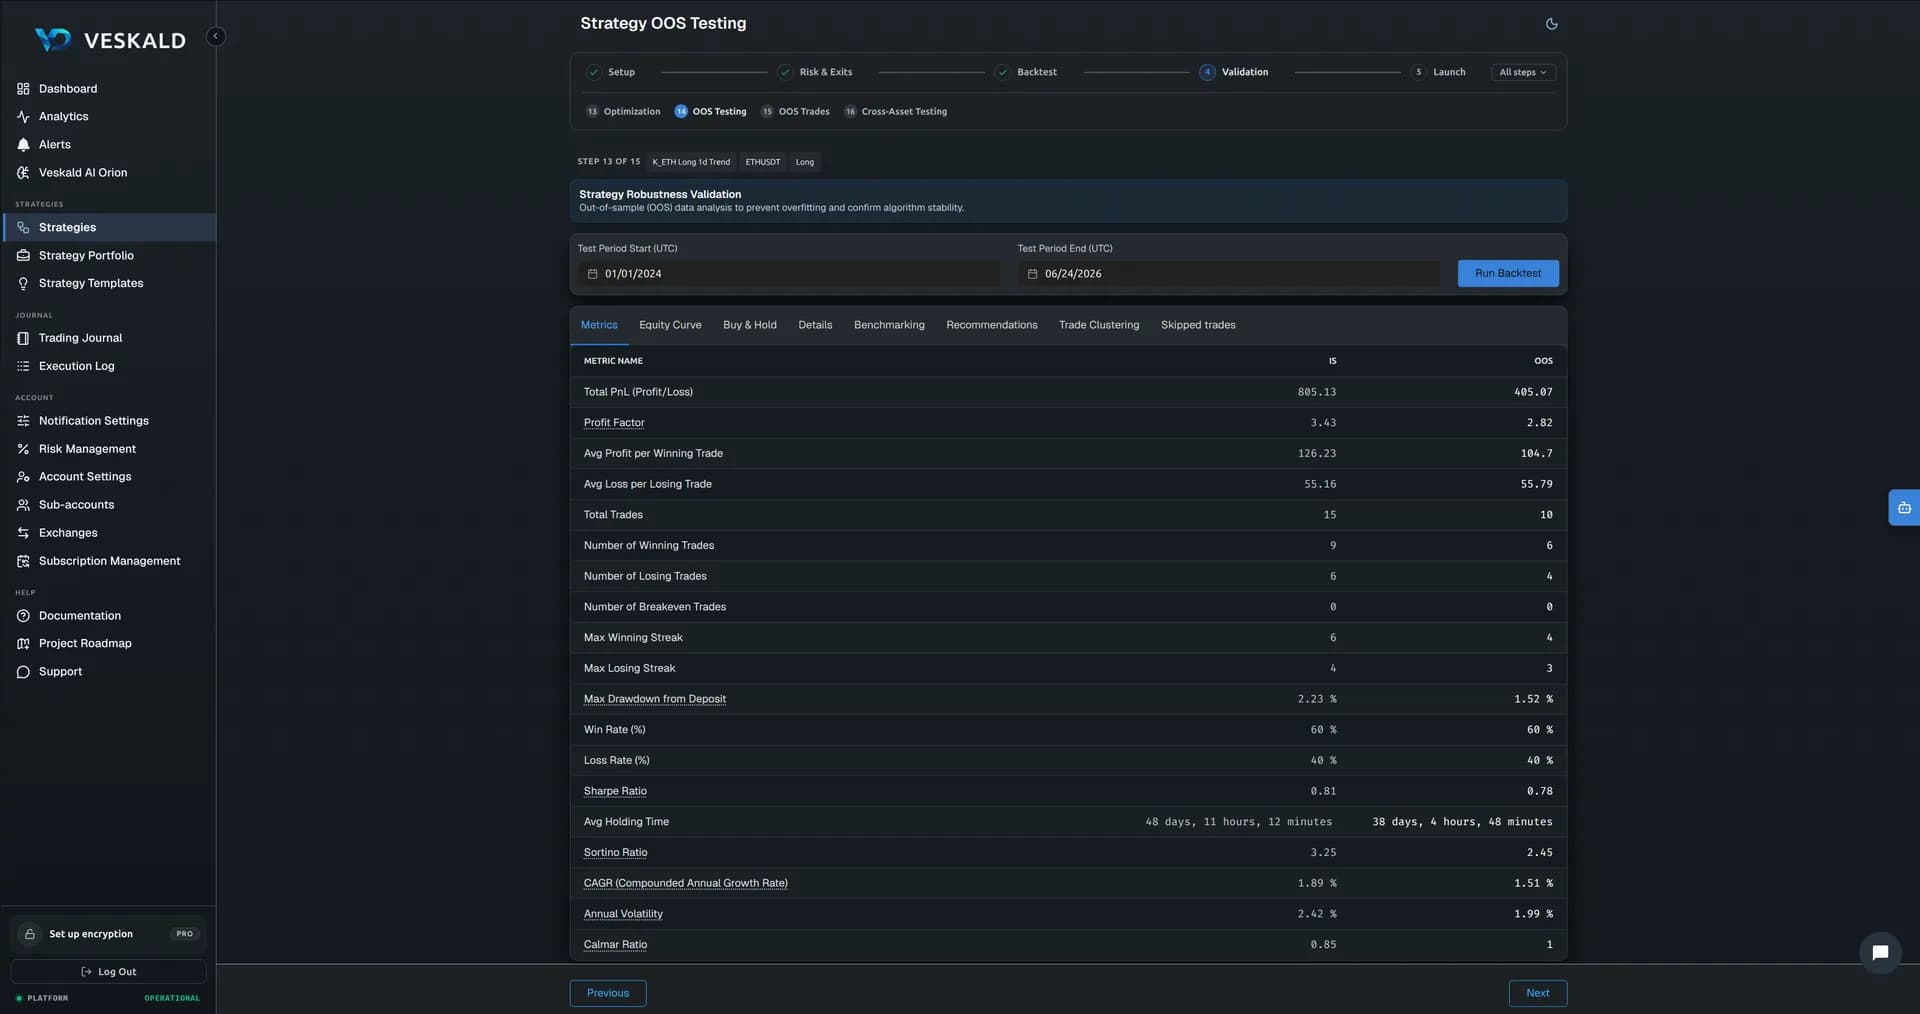Click the Previous button
The width and height of the screenshot is (1920, 1014).
(x=608, y=993)
